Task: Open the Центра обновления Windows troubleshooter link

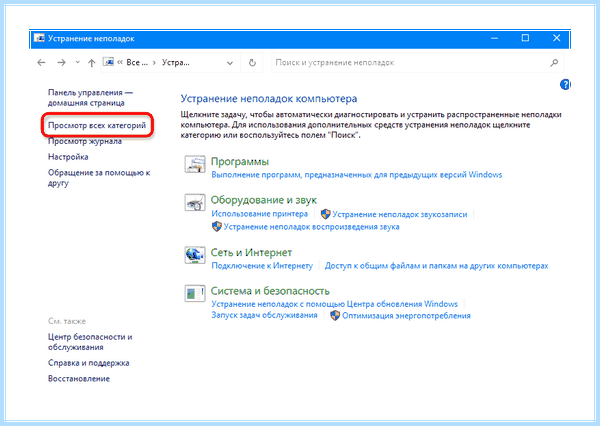Action: point(334,304)
